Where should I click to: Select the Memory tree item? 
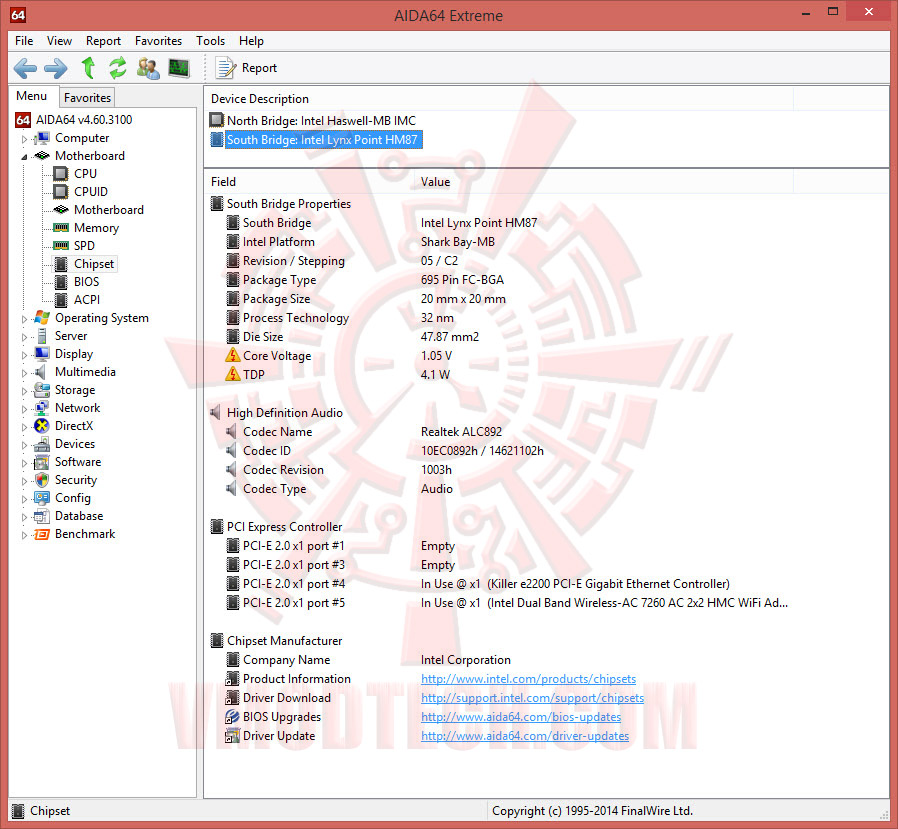point(96,228)
